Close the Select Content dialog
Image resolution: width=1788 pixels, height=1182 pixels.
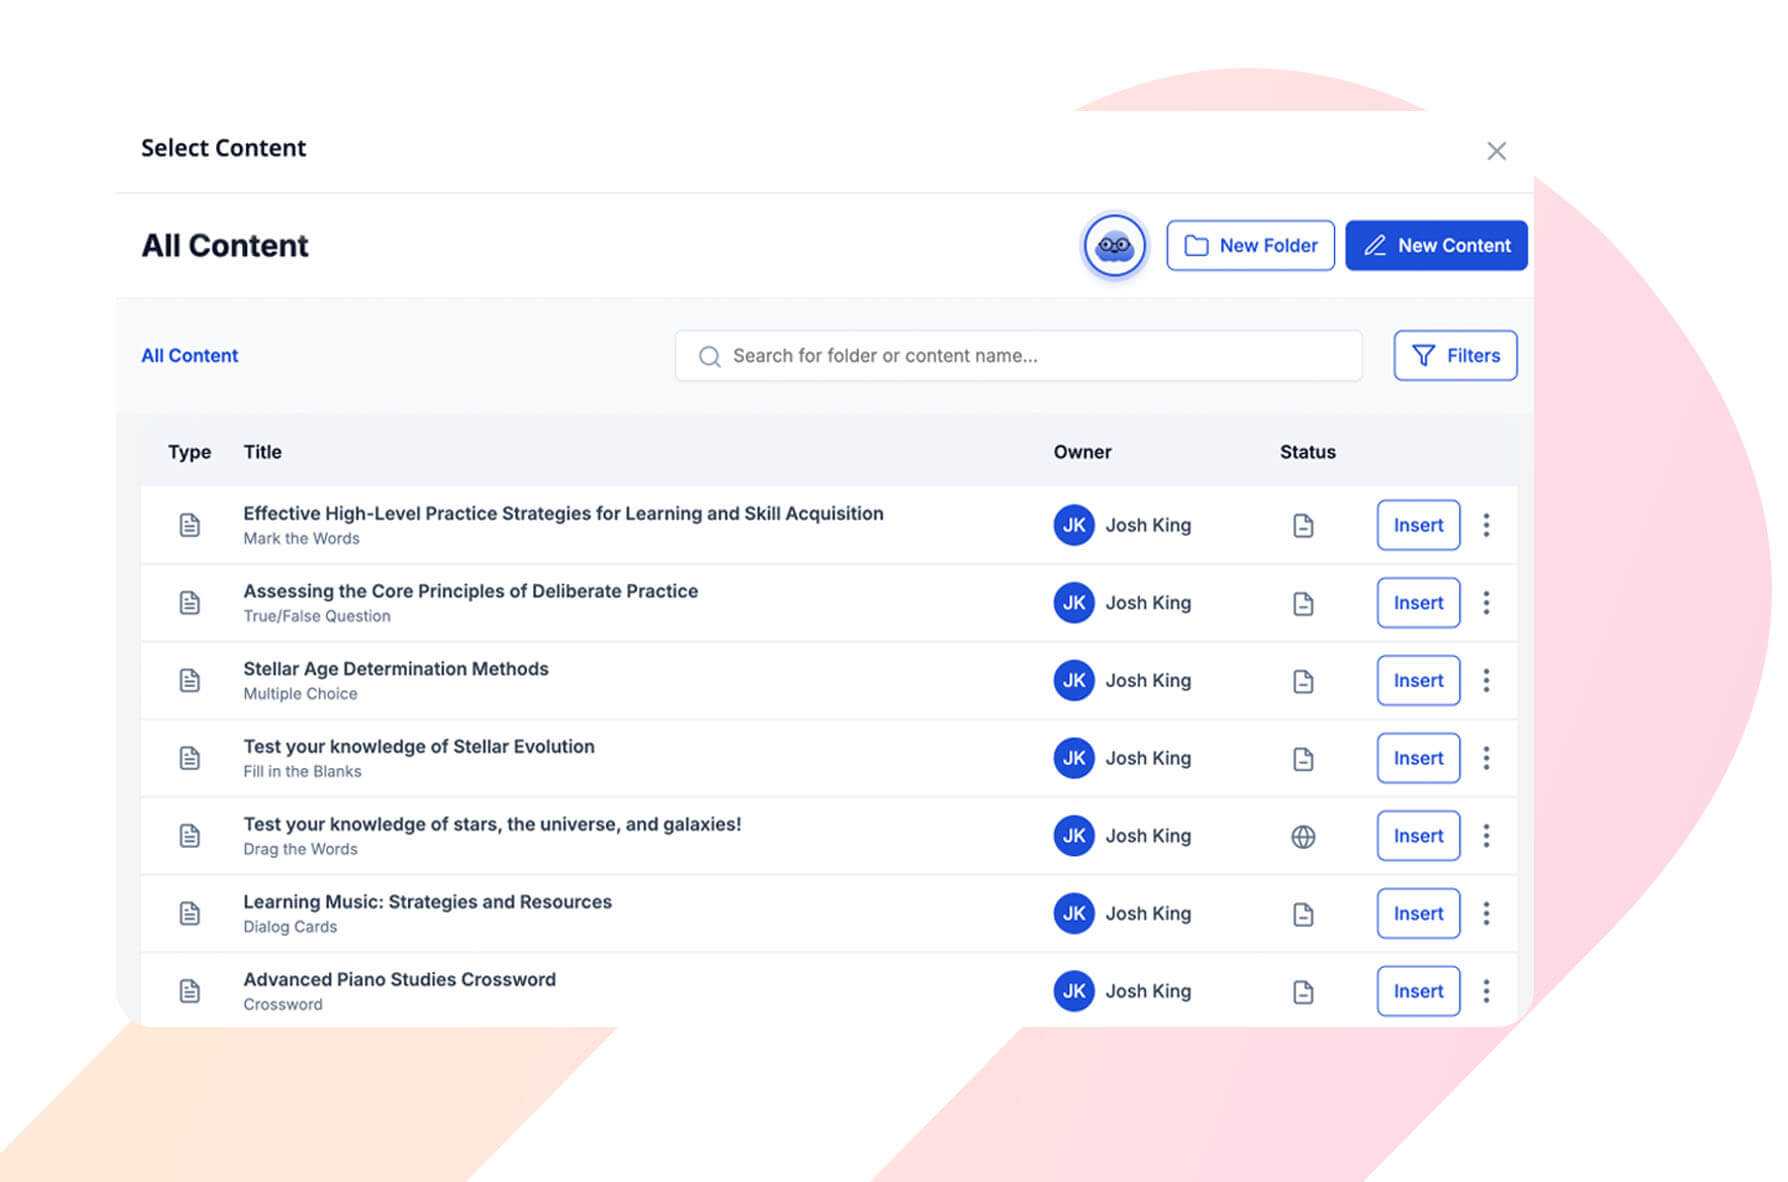coord(1496,150)
